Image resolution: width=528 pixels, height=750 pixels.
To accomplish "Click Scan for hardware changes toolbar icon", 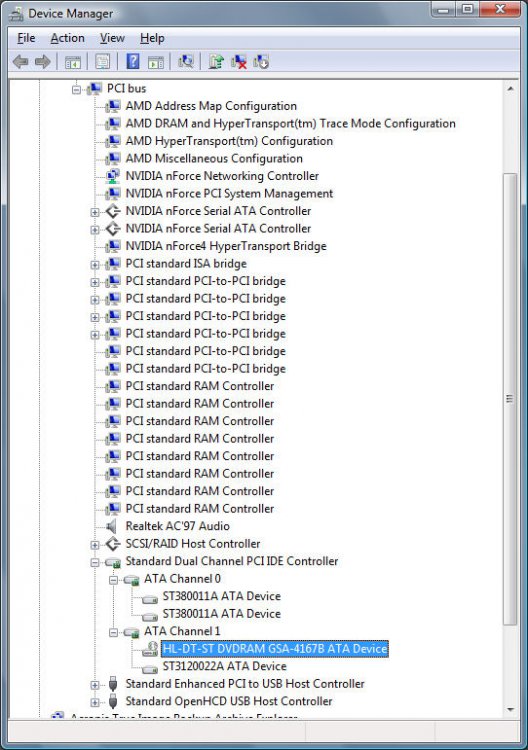I will coord(186,61).
